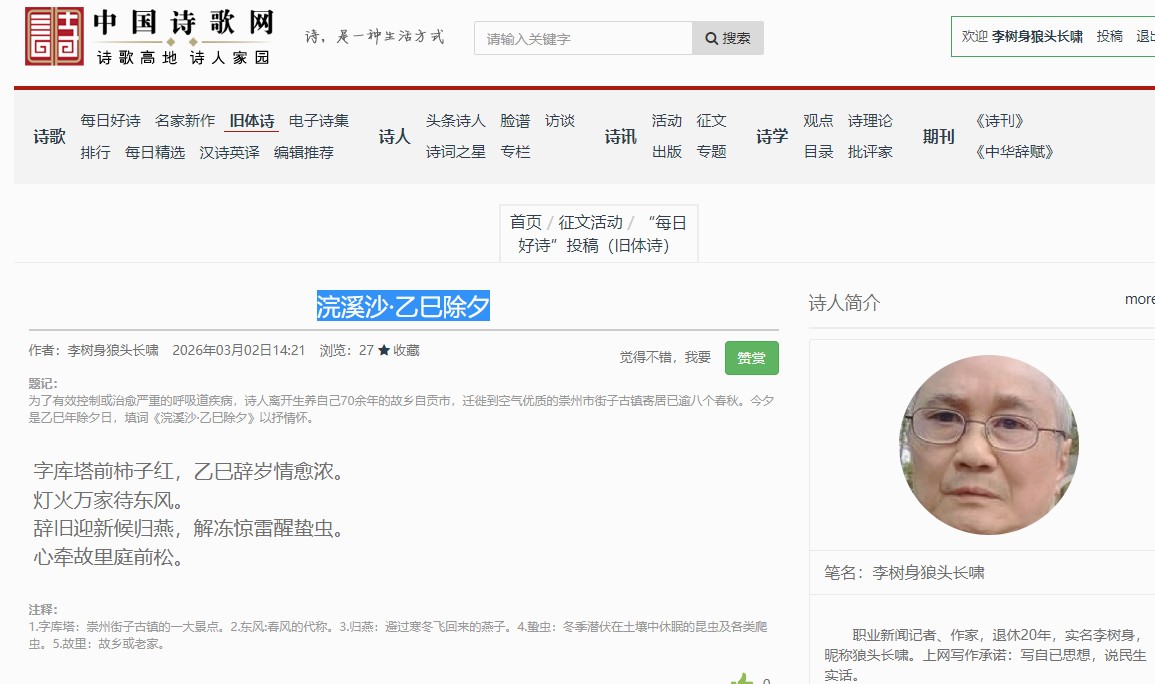Type in the 请输入关键字 search field
Viewport: 1155px width, 684px height.
(583, 38)
